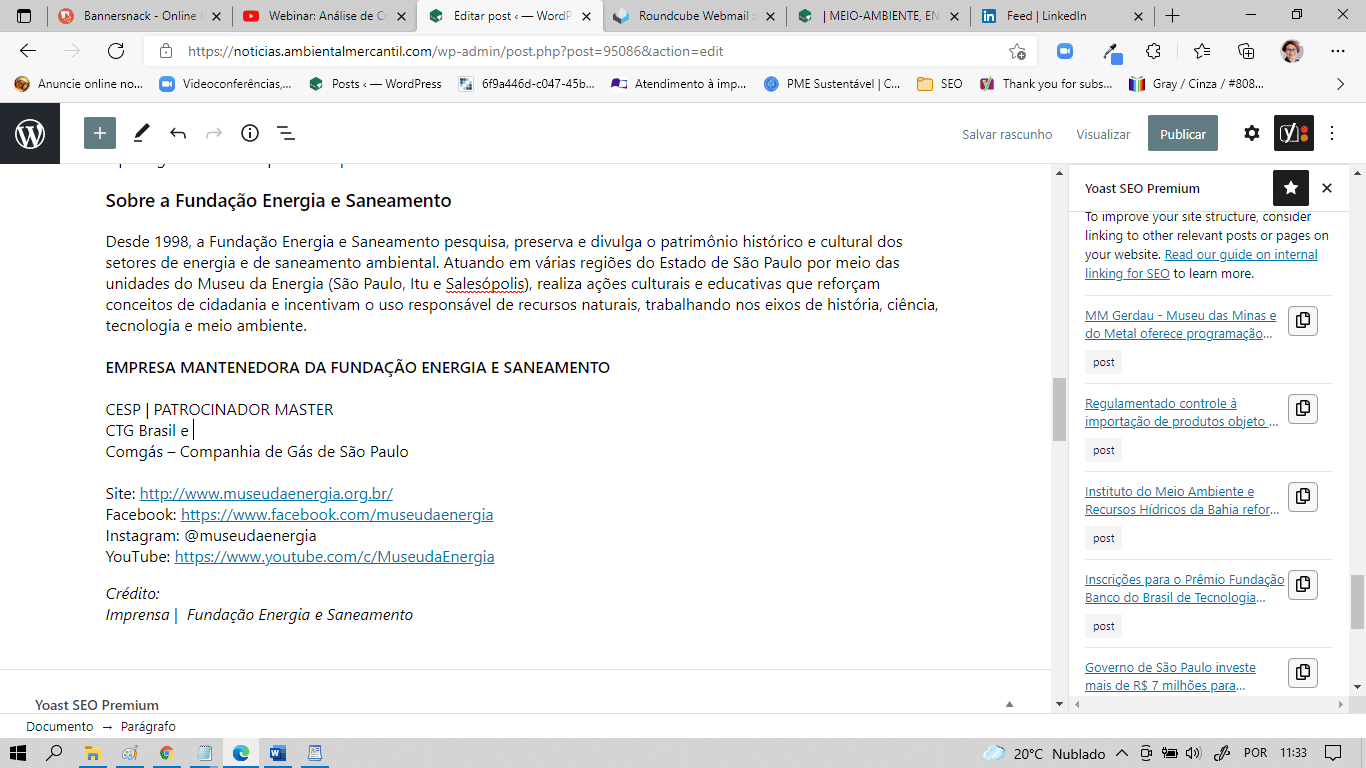Click the Zoom extension camera icon
Viewport: 1366px width, 768px height.
[x=1065, y=51]
